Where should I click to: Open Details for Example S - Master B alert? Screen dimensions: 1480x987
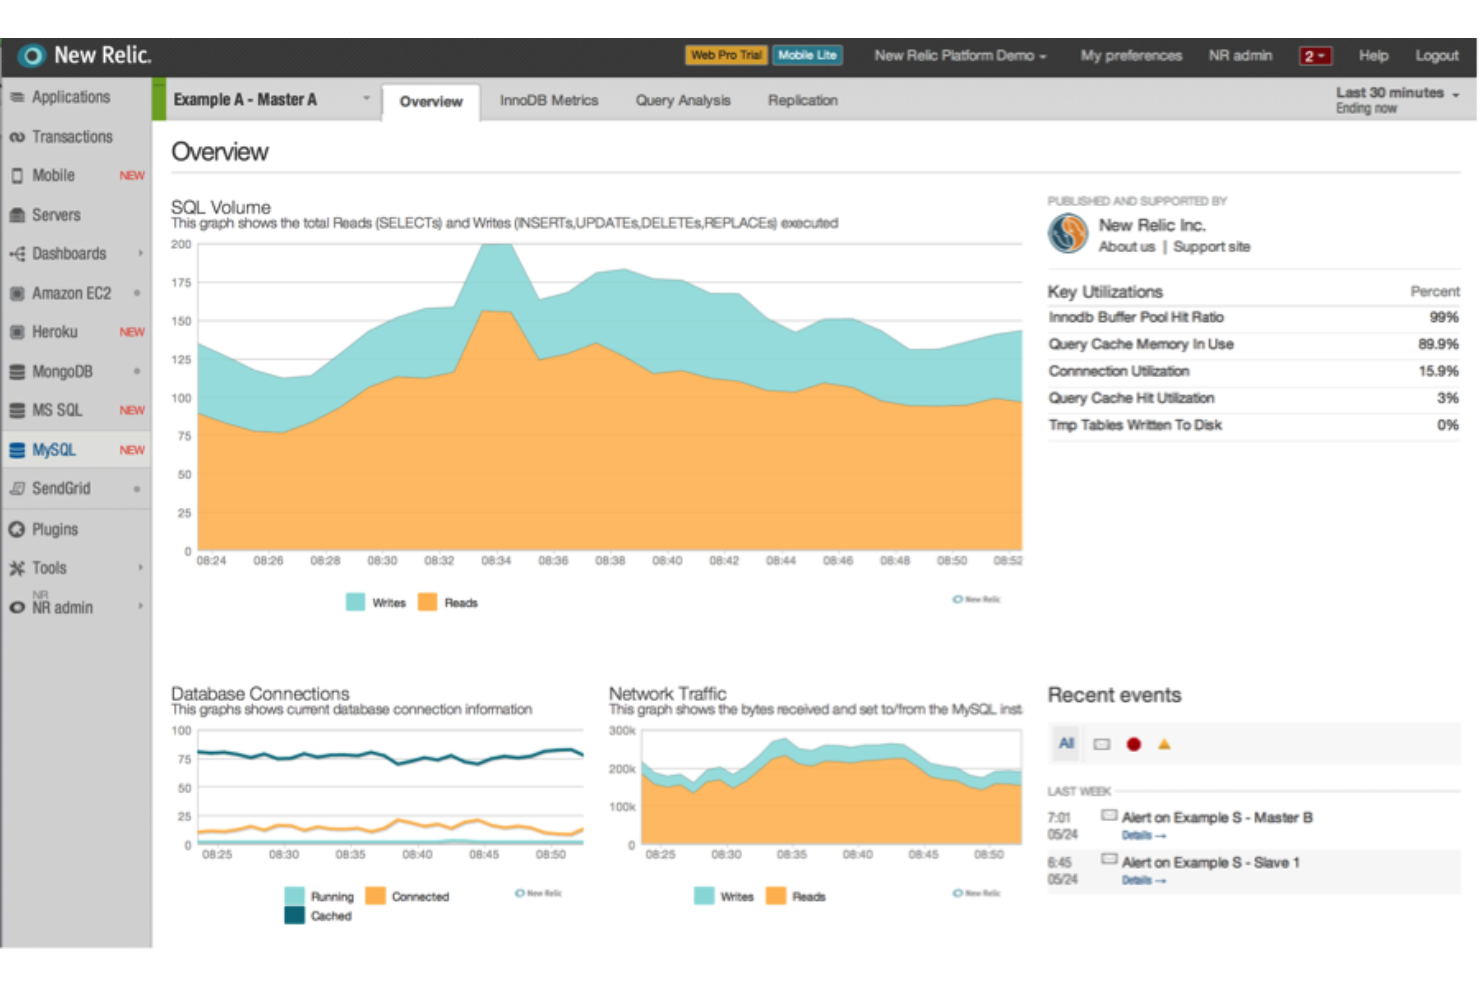[x=1143, y=835]
